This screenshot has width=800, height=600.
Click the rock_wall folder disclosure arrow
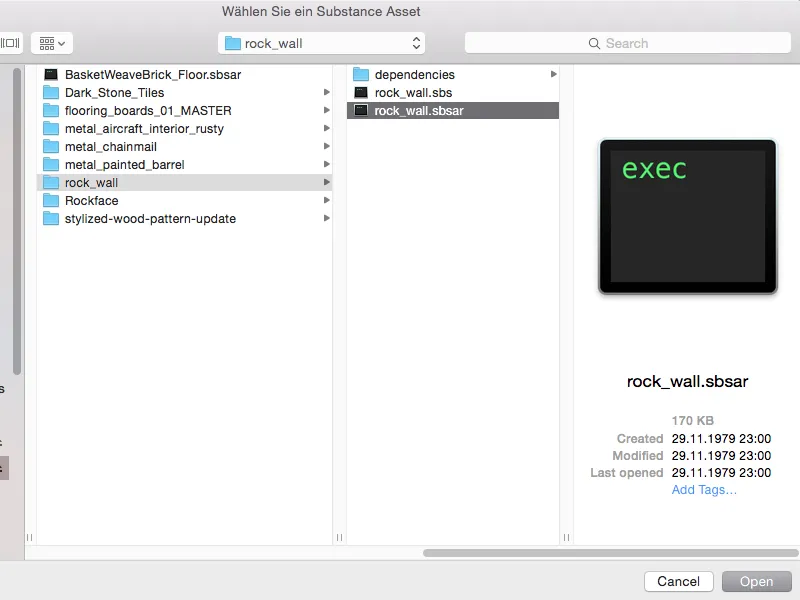click(x=327, y=182)
